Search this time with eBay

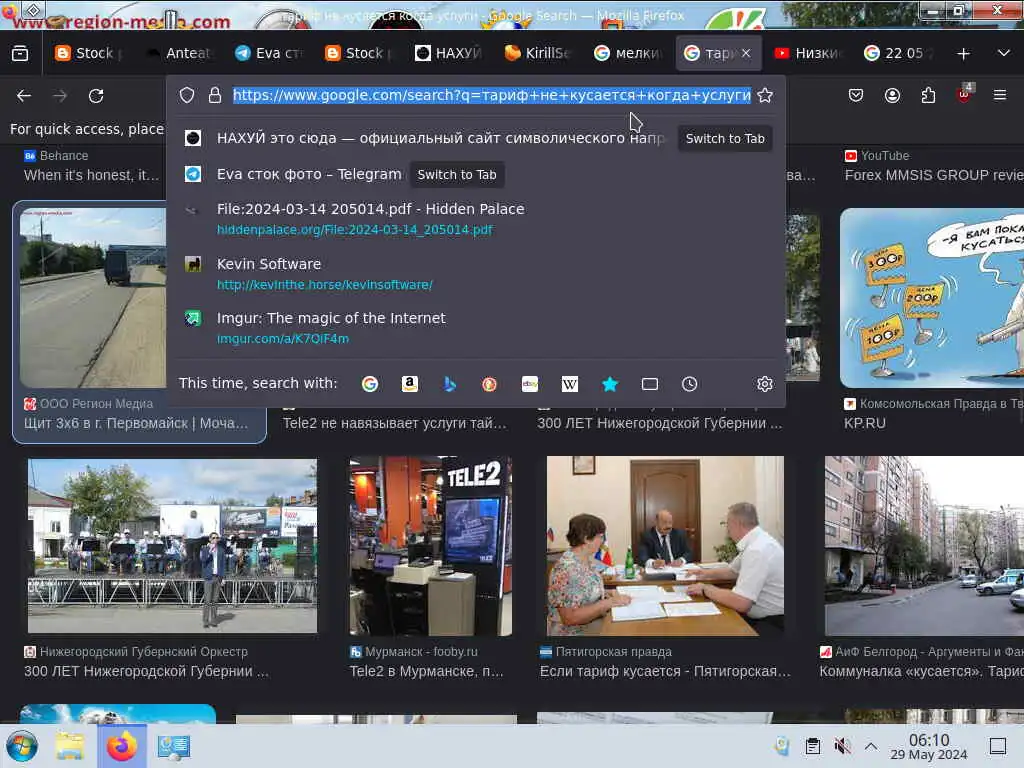(530, 384)
